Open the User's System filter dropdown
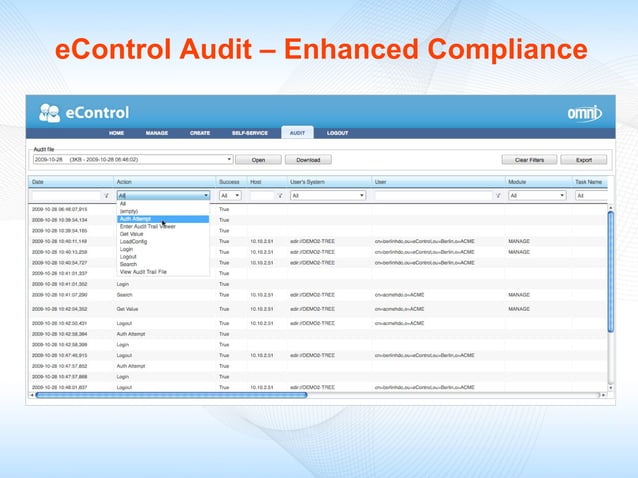 point(328,196)
